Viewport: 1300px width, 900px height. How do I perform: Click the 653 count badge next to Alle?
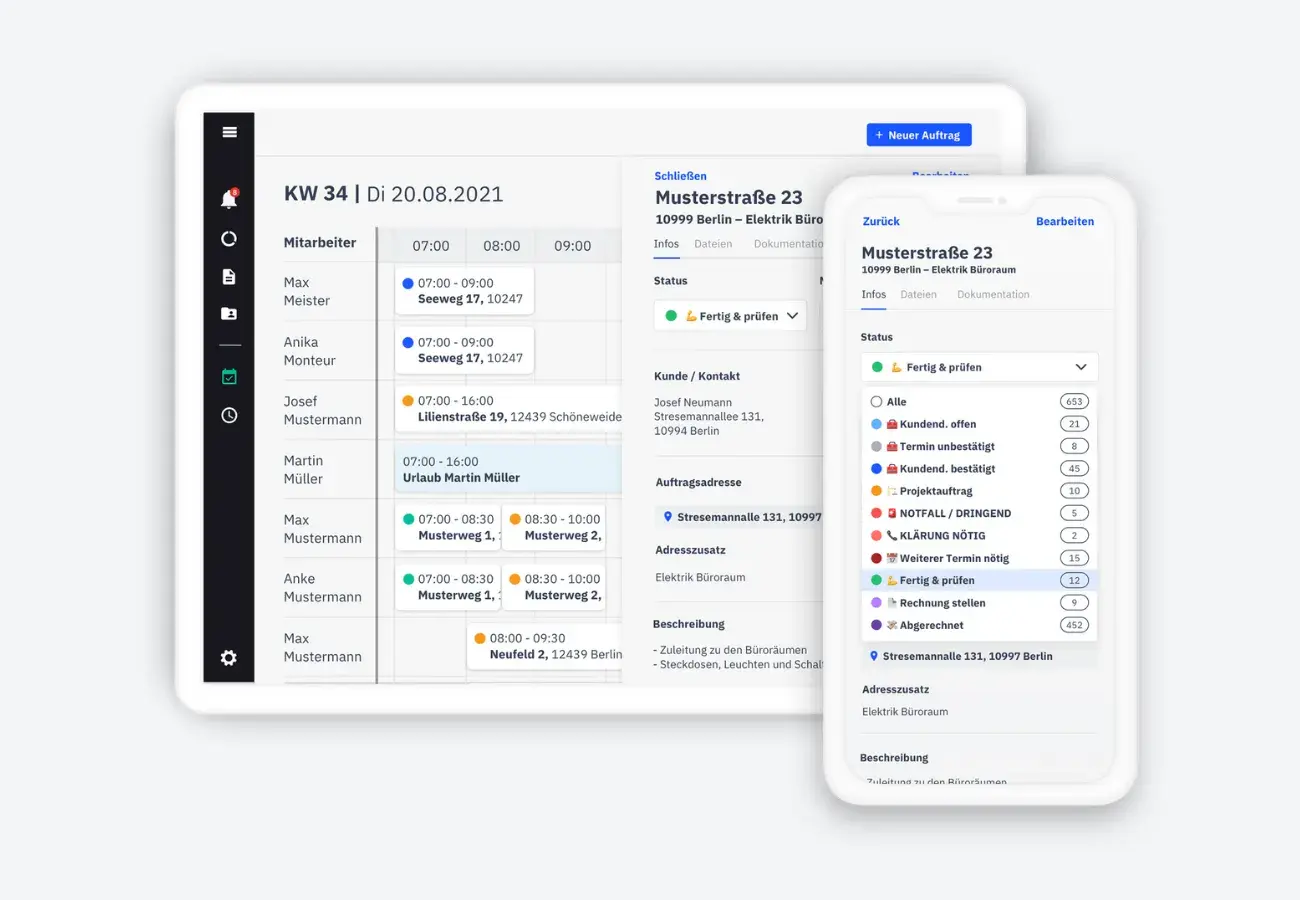click(x=1074, y=401)
